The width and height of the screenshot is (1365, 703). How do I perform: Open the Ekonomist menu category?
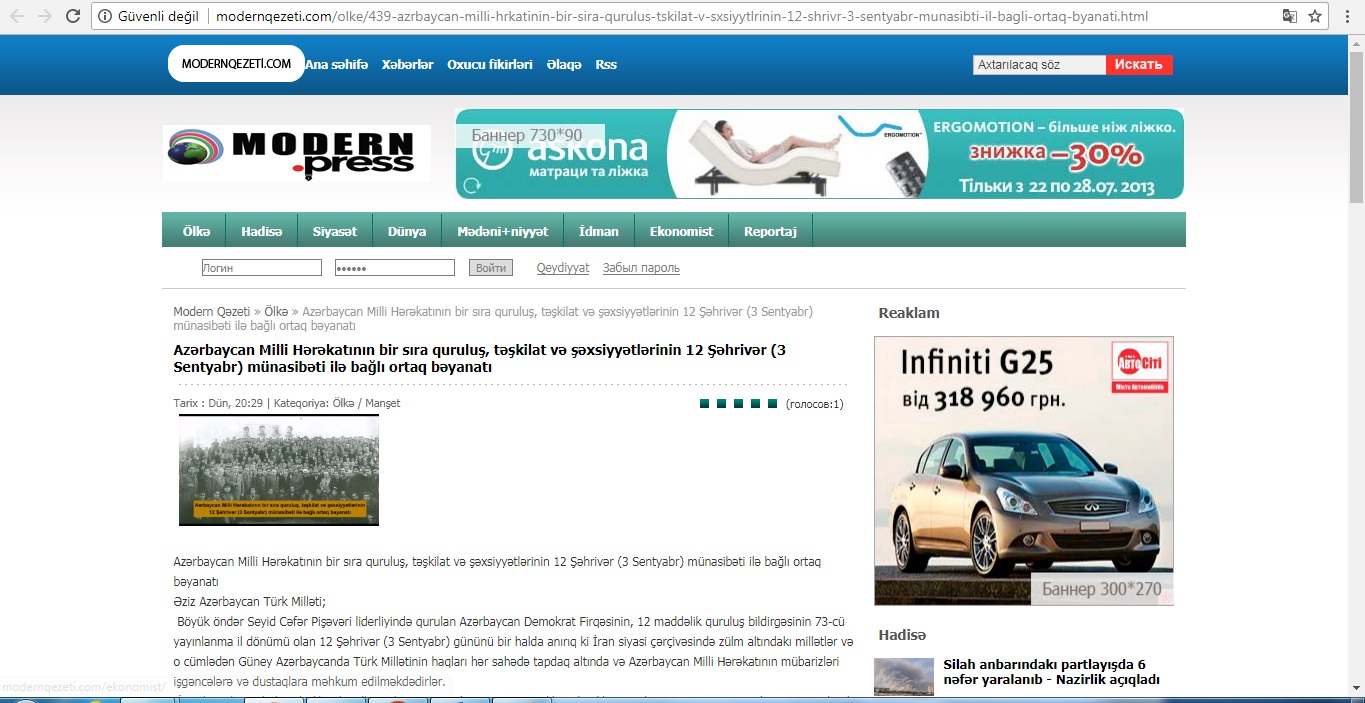tap(681, 231)
